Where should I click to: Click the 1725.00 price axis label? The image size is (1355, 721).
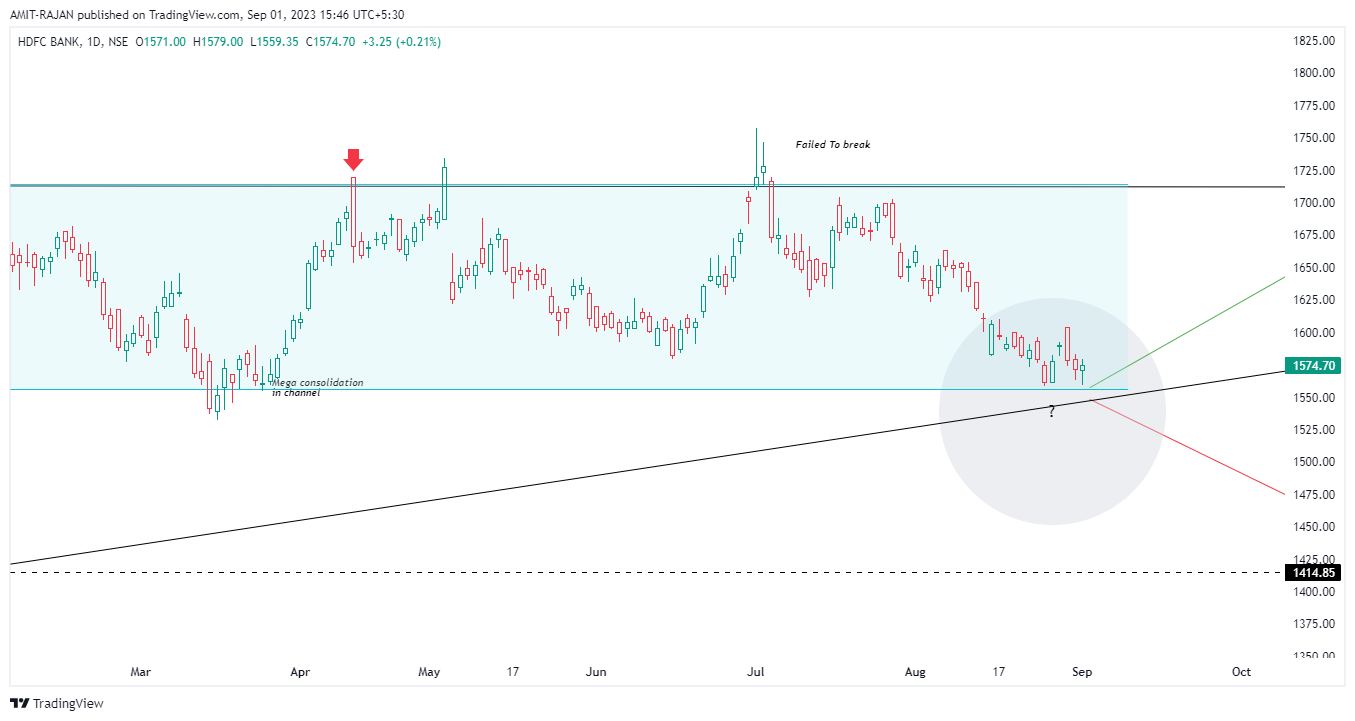[x=1313, y=171]
